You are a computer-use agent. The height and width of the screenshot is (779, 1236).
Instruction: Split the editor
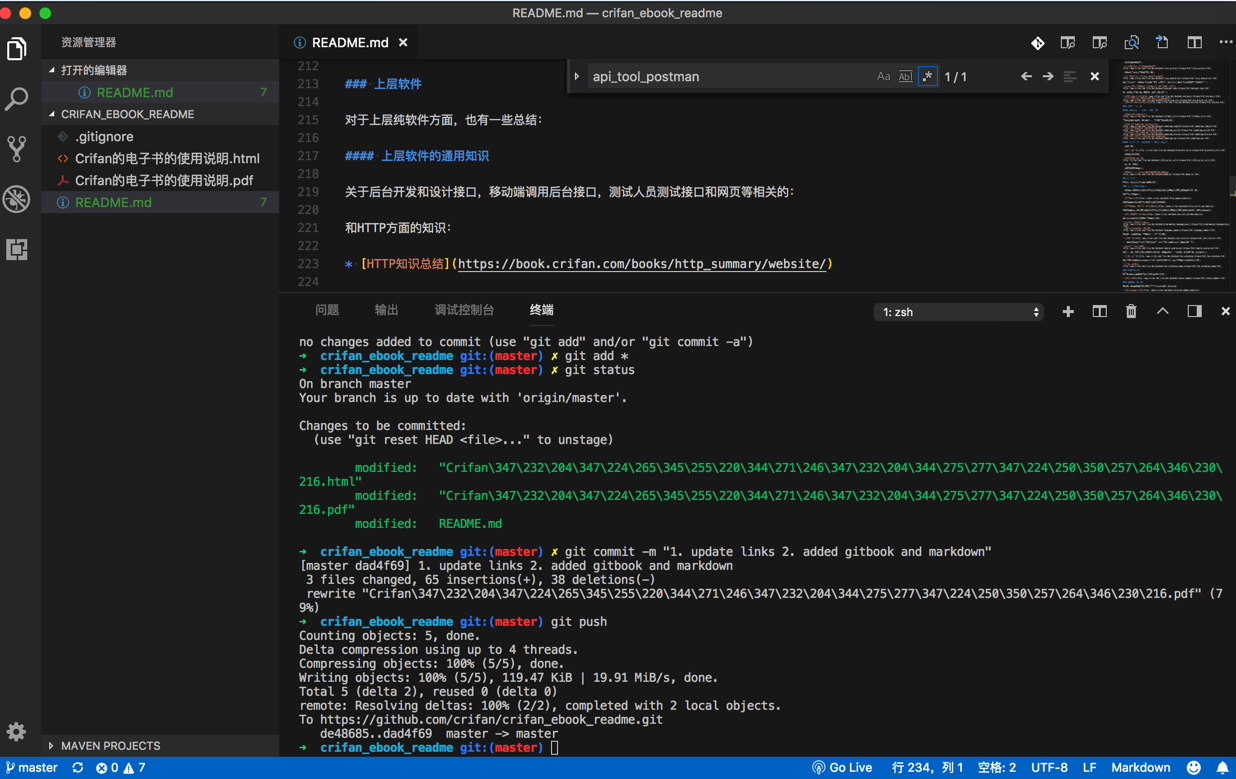(x=1194, y=43)
